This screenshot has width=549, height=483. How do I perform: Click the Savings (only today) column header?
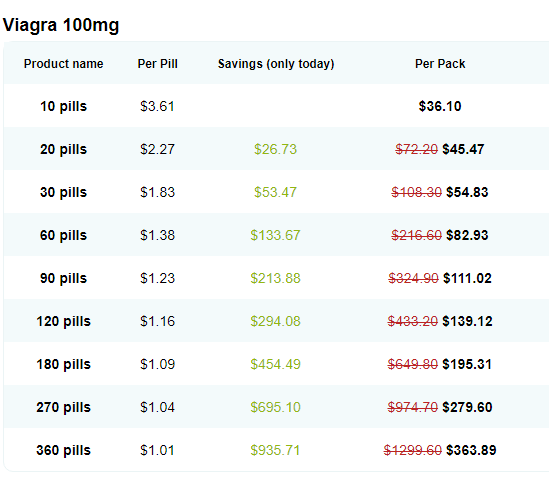pyautogui.click(x=276, y=64)
